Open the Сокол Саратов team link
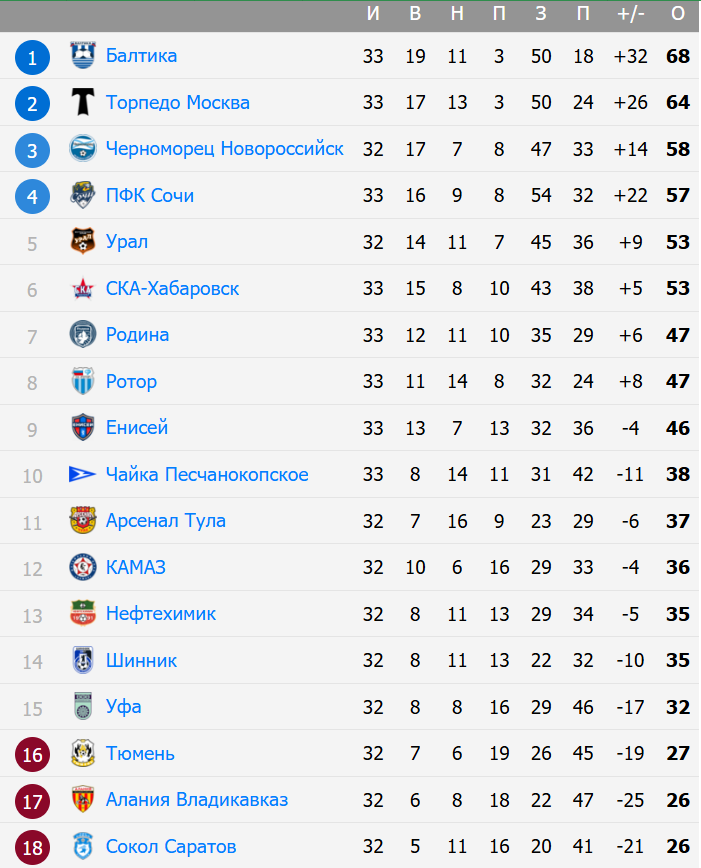Viewport: 701px width, 868px height. coord(171,846)
